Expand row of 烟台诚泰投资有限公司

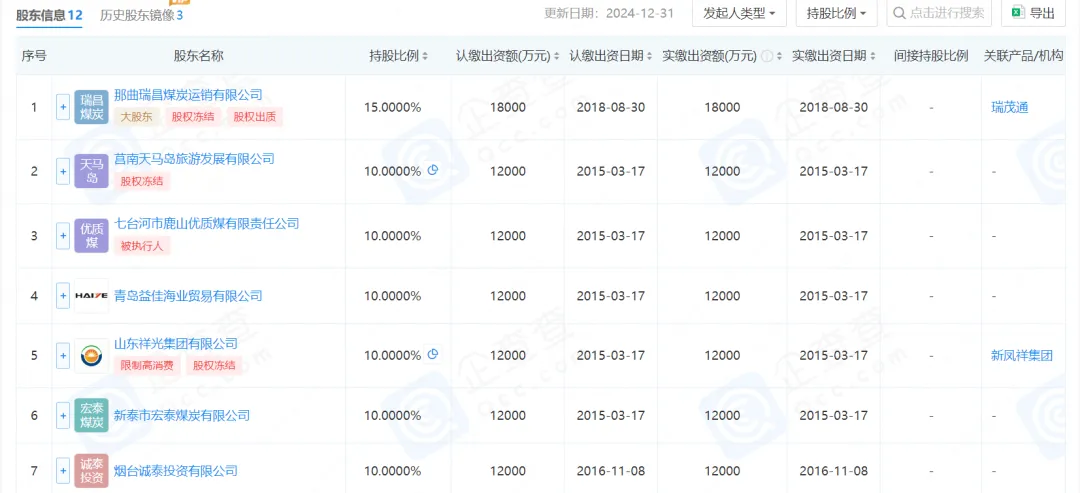click(63, 471)
